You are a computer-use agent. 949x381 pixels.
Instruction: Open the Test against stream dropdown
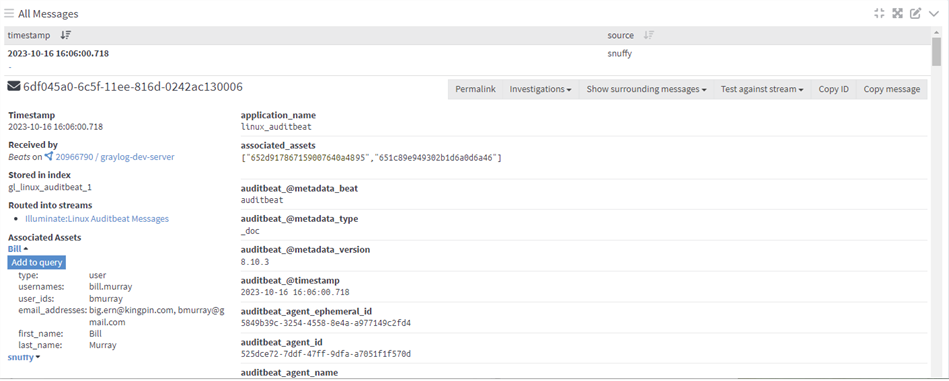[x=763, y=89]
